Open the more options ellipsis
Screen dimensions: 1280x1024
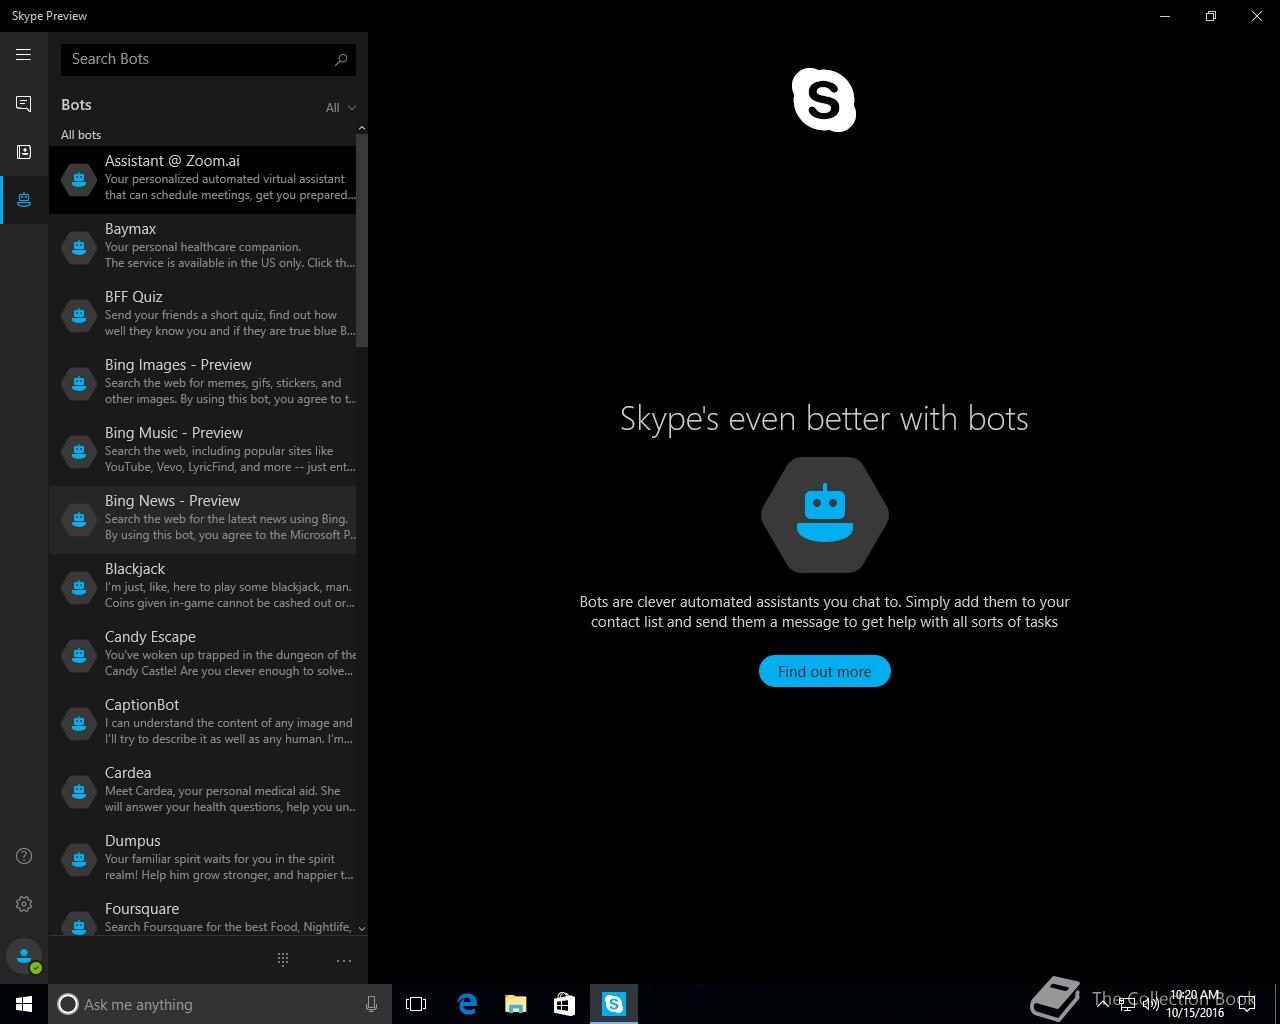coord(343,960)
